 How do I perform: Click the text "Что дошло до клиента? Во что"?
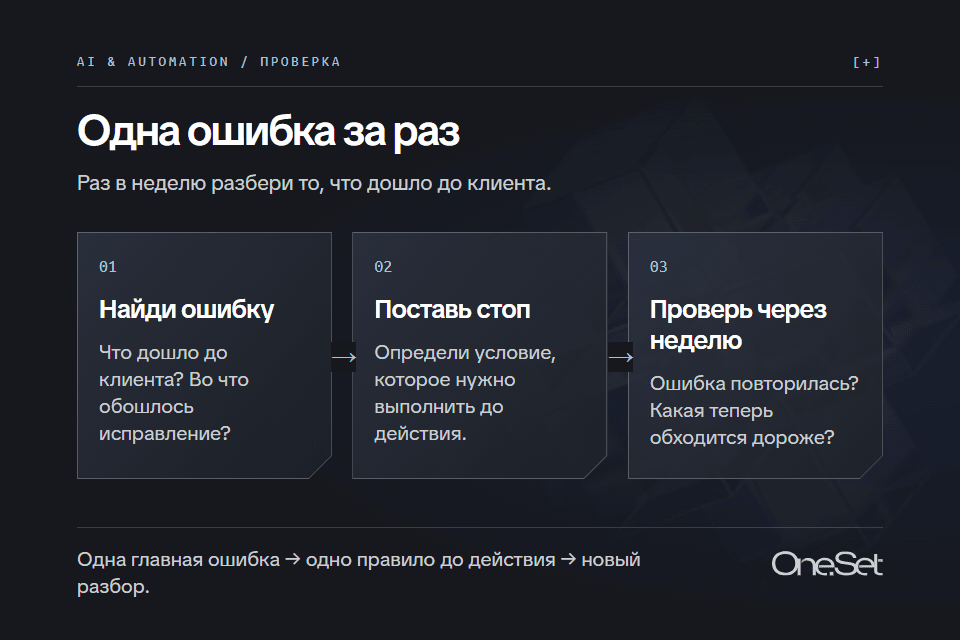(x=174, y=366)
